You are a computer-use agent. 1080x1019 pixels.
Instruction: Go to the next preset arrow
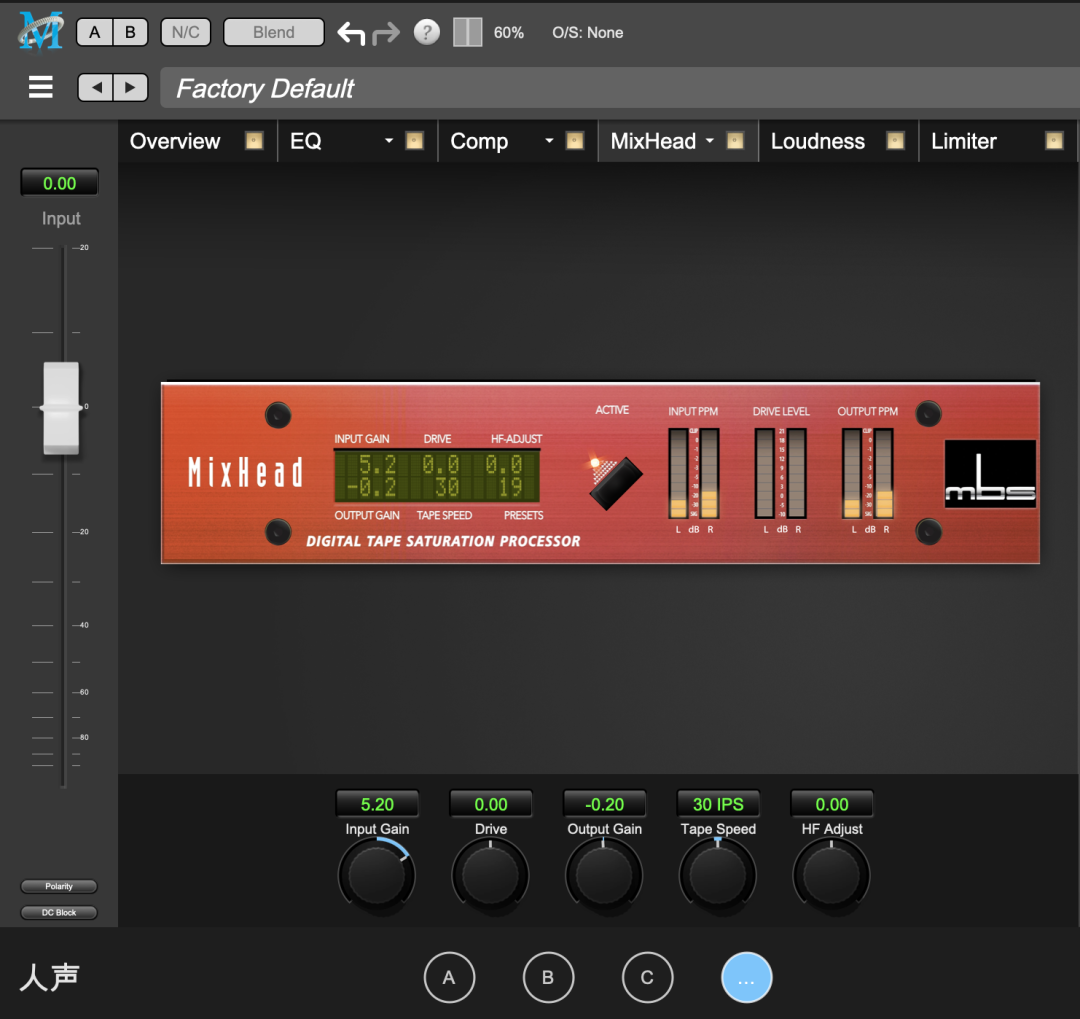pos(130,88)
